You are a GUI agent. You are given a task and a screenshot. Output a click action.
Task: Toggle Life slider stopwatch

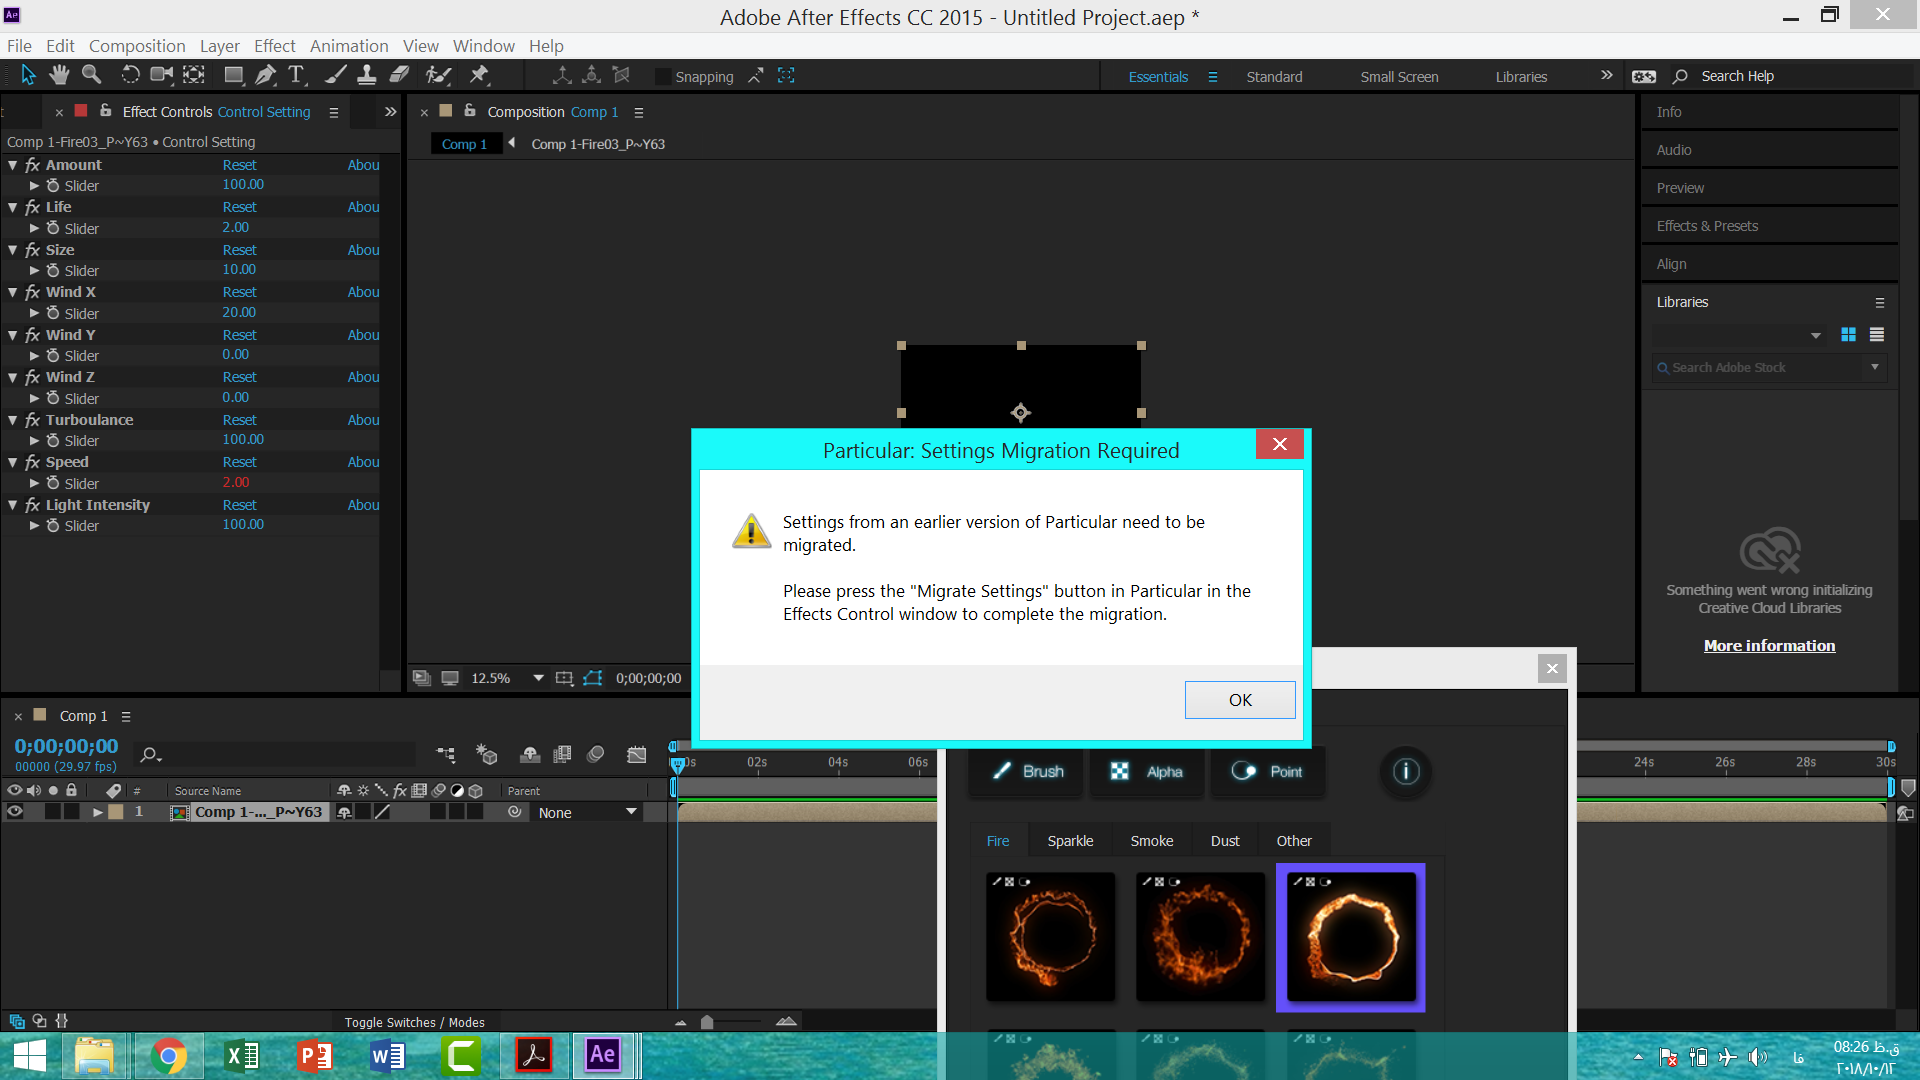pyautogui.click(x=53, y=228)
